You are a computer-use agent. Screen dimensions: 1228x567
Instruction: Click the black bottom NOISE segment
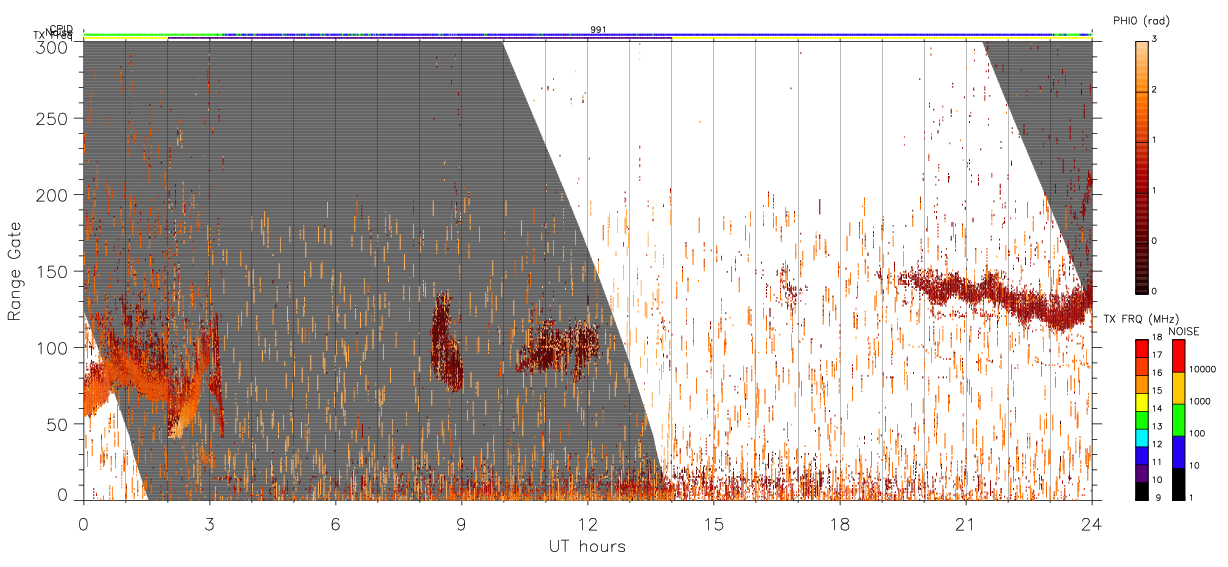[x=1177, y=483]
